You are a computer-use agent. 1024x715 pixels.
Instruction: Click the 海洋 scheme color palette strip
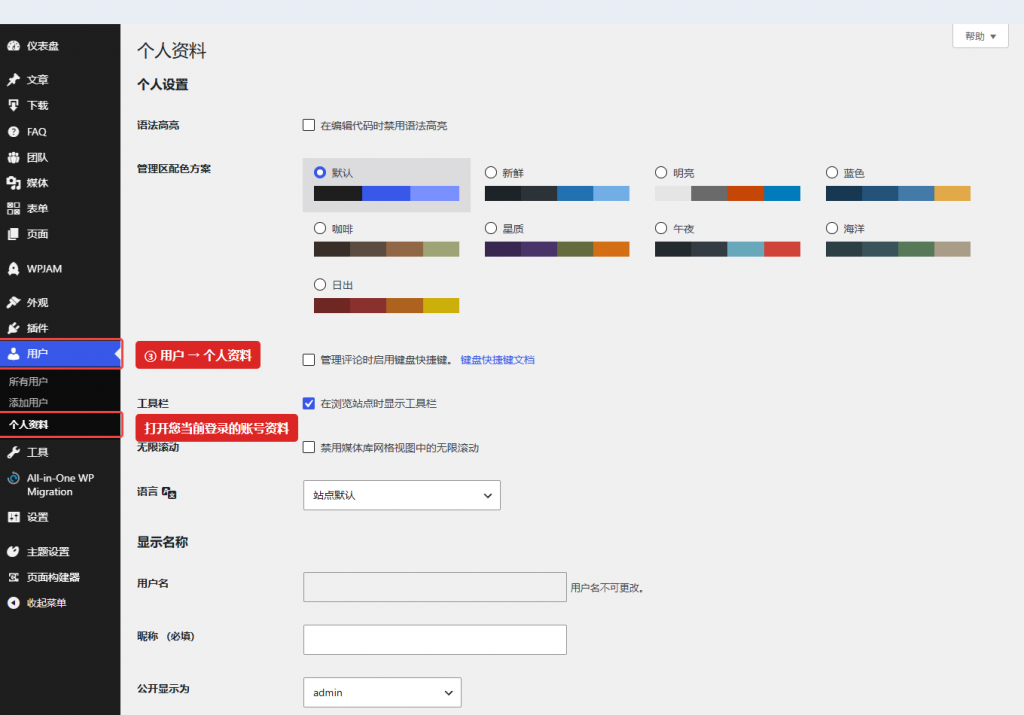(x=898, y=249)
